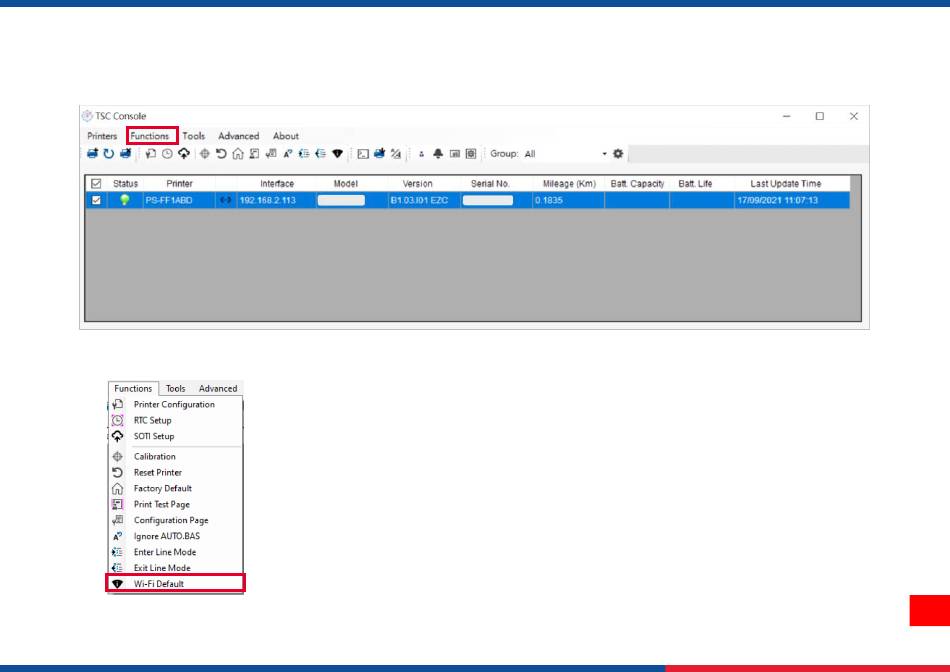Image resolution: width=950 pixels, height=672 pixels.
Task: Choose Printer Configuration from the Functions dropdown
Action: coord(176,404)
